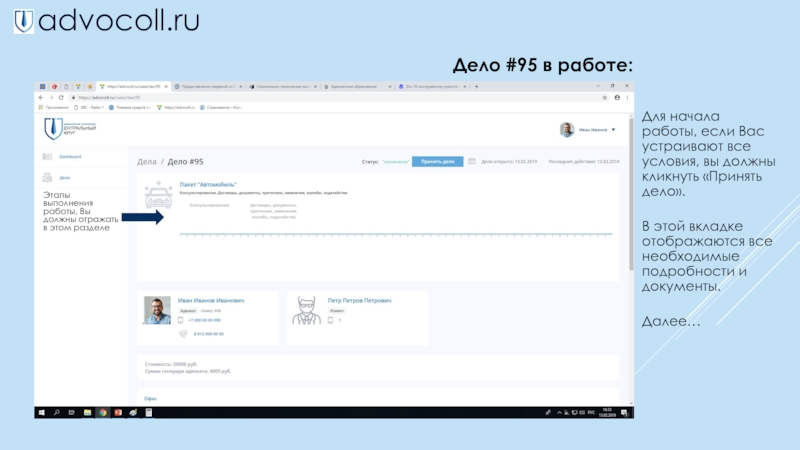Click the Windows Start button on taskbar
Image resolution: width=800 pixels, height=450 pixels.
pos(42,413)
